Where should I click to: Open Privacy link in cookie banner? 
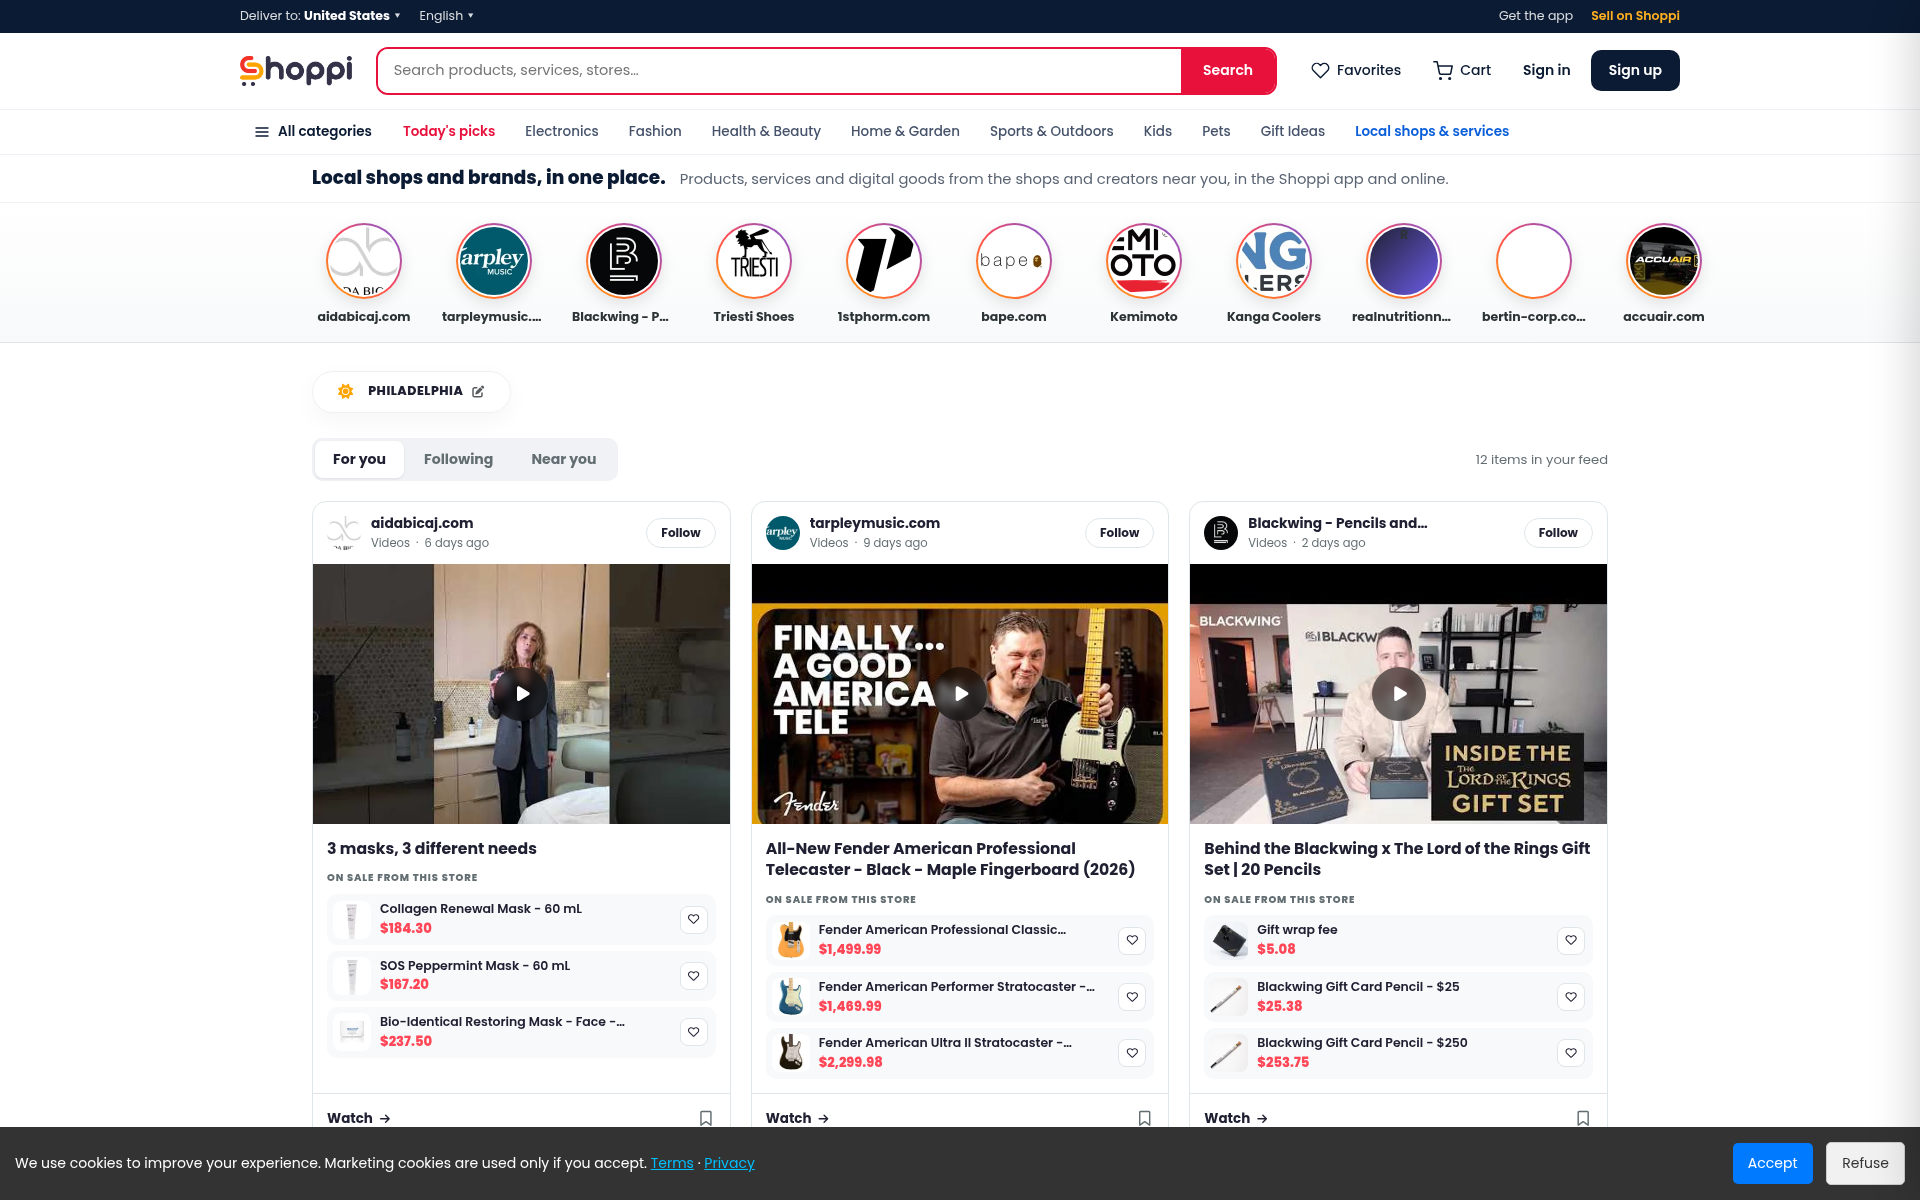729,1163
